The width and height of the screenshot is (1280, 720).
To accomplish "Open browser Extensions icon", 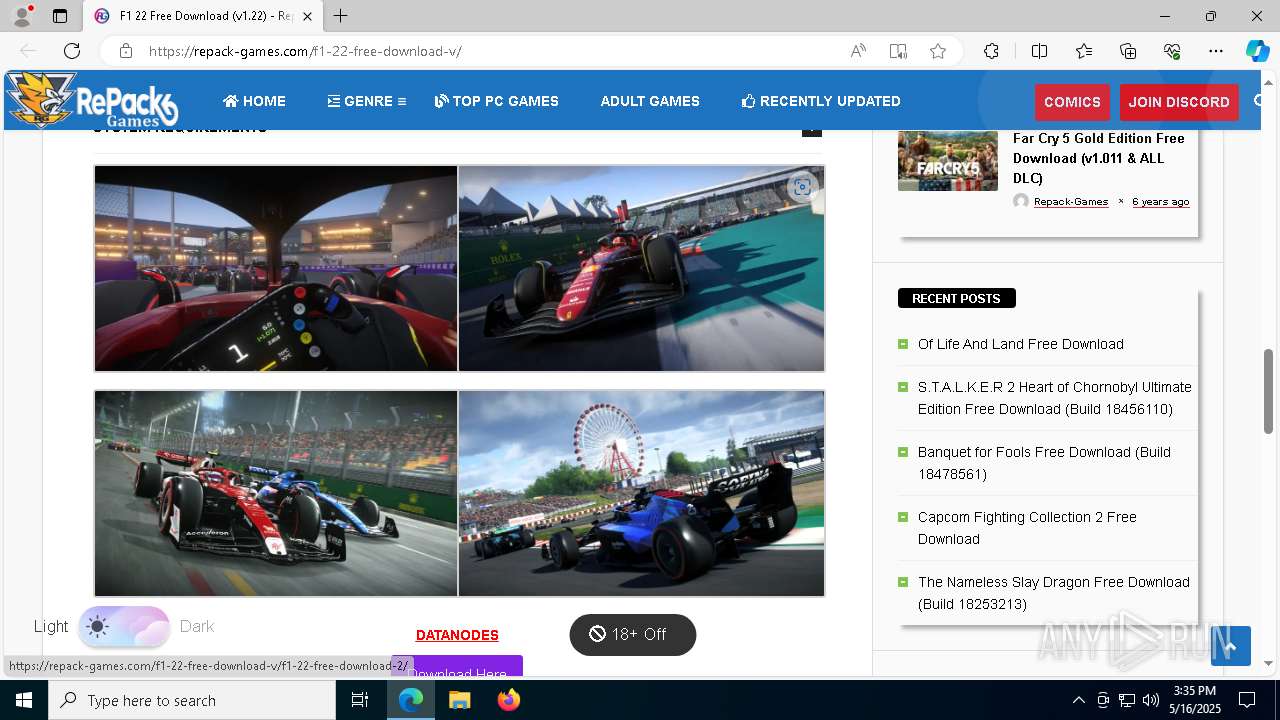I will pos(991,51).
